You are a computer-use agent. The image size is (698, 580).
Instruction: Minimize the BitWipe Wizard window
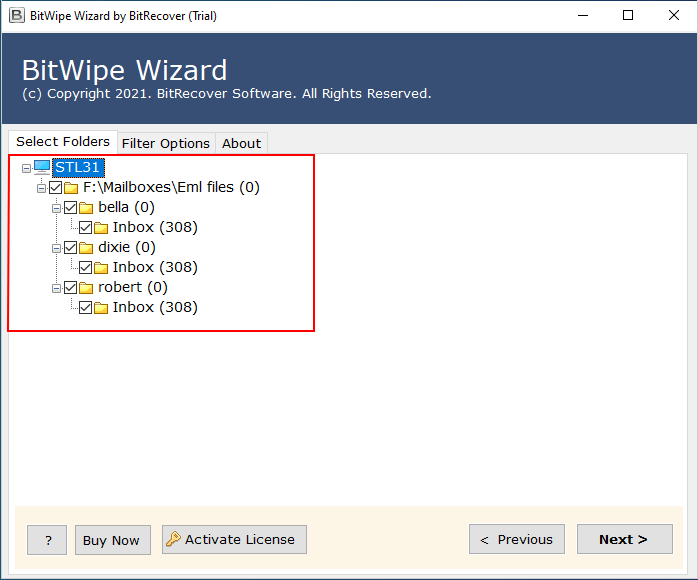pyautogui.click(x=583, y=16)
